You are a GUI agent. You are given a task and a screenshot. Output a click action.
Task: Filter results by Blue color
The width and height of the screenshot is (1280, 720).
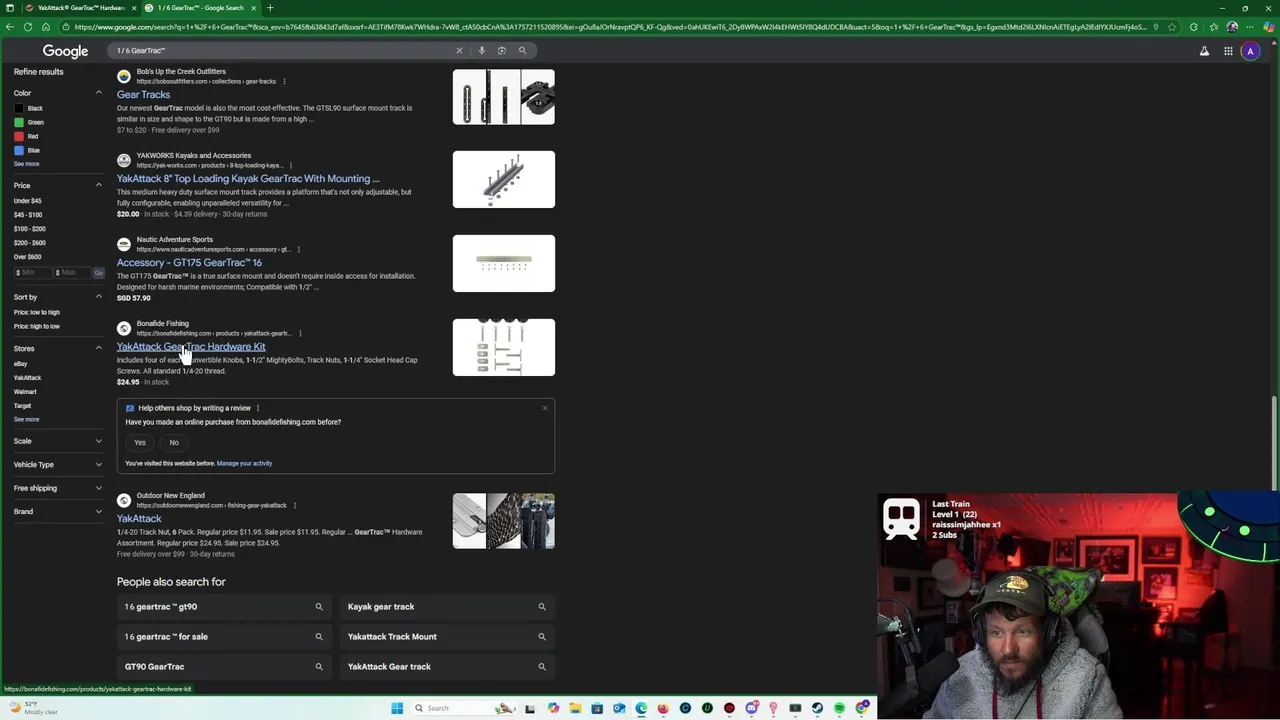pyautogui.click(x=28, y=150)
